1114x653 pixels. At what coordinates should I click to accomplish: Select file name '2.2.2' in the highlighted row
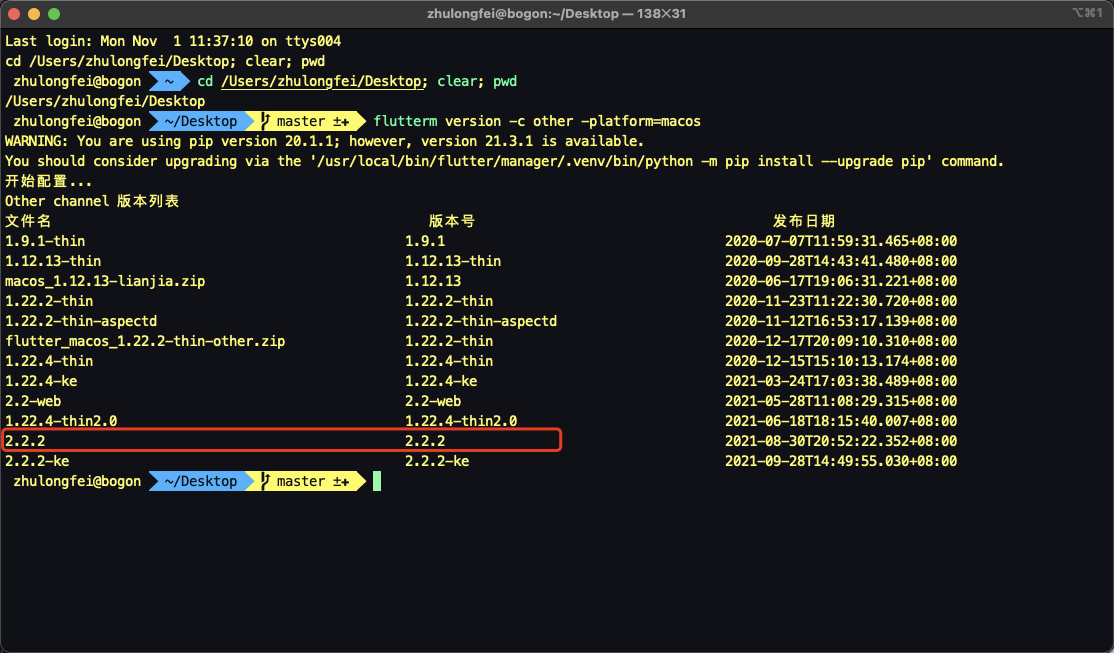point(25,441)
